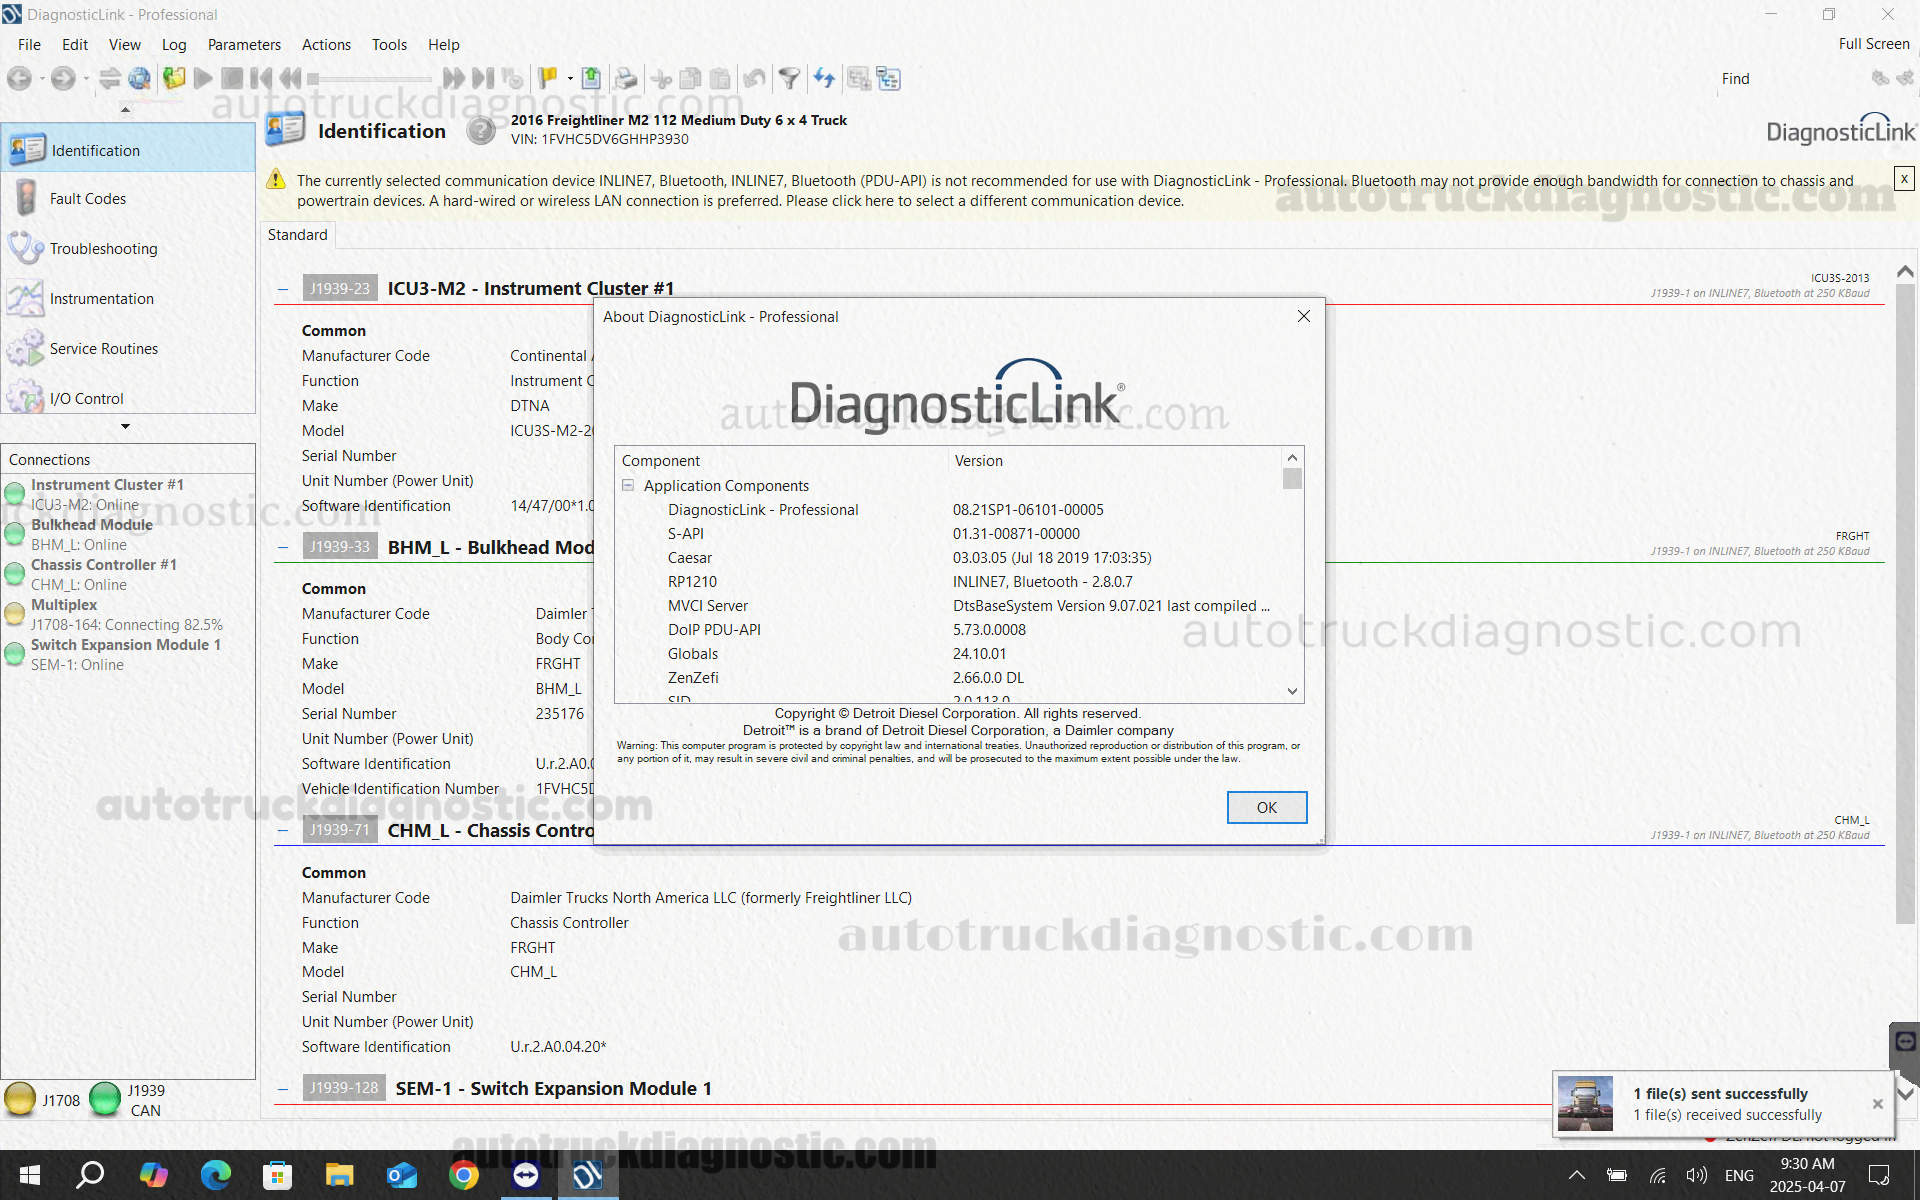Screen dimensions: 1920x1200
Task: Open DiagnosticLink from the Windows taskbar
Action: 587,1175
